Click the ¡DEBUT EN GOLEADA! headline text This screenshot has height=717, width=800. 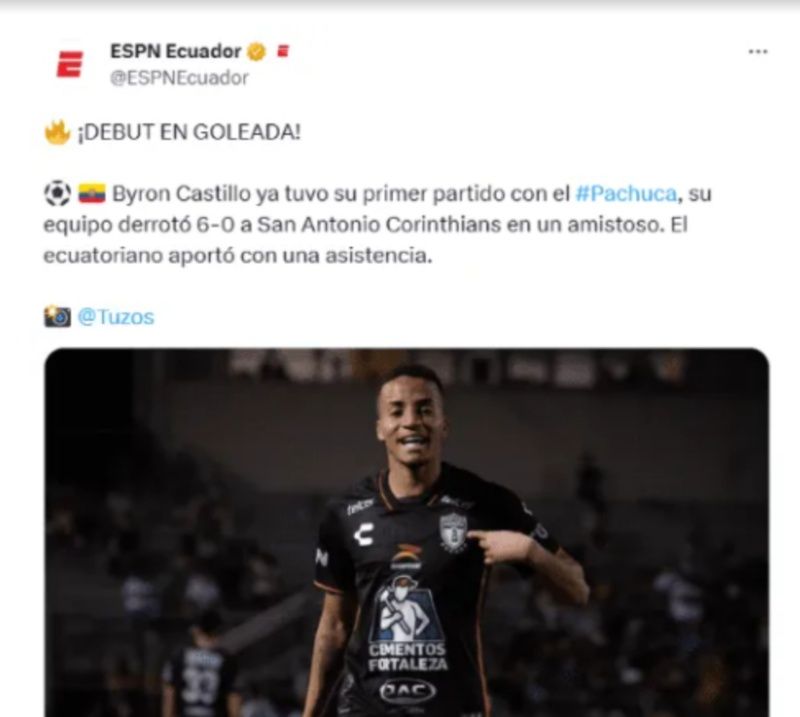pos(189,133)
